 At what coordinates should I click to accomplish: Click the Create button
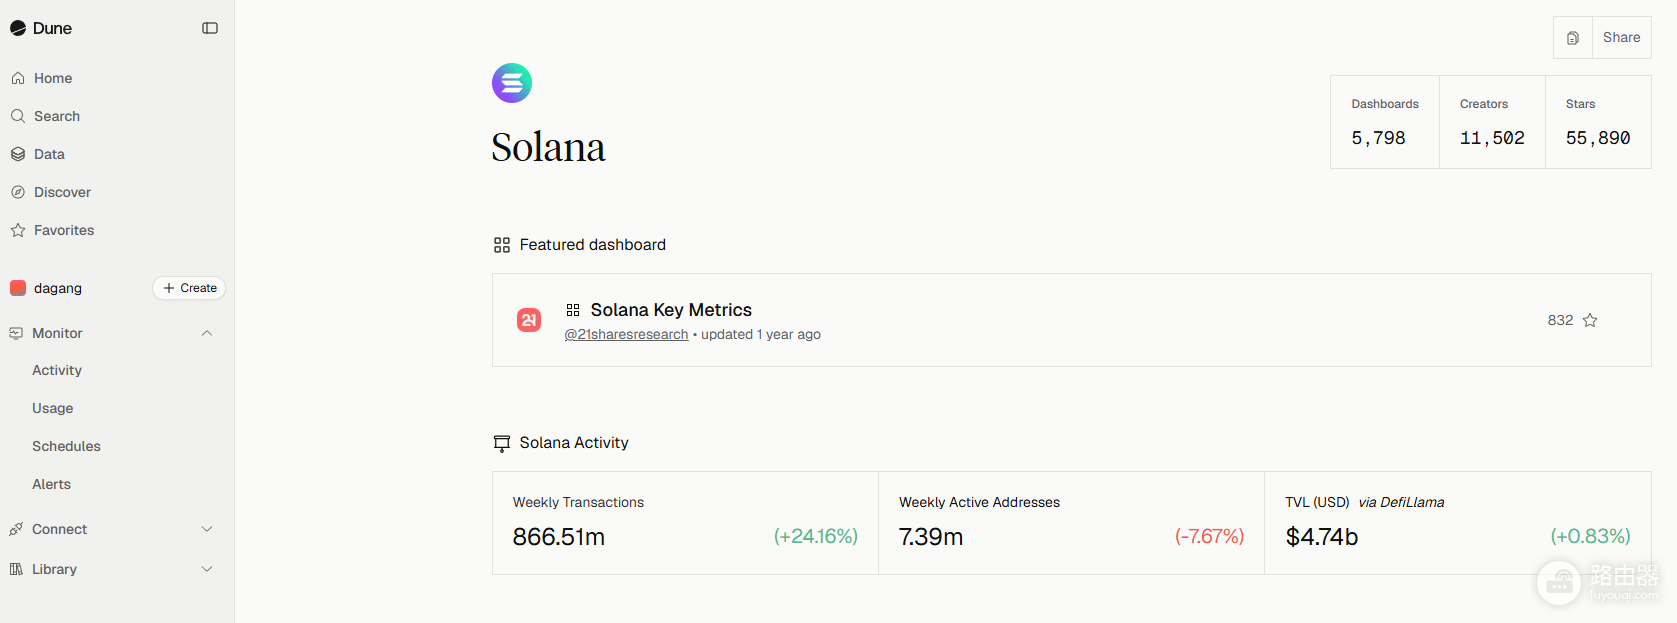click(189, 288)
